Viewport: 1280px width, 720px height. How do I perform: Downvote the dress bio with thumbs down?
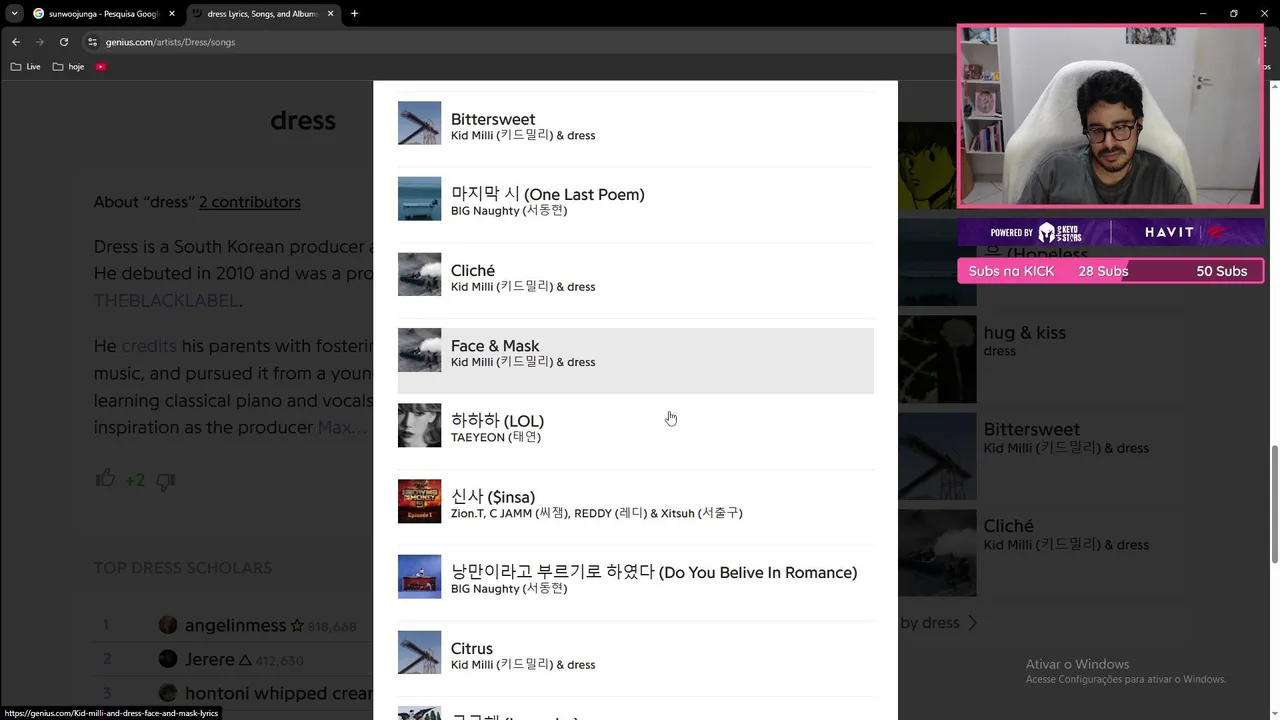(x=166, y=481)
